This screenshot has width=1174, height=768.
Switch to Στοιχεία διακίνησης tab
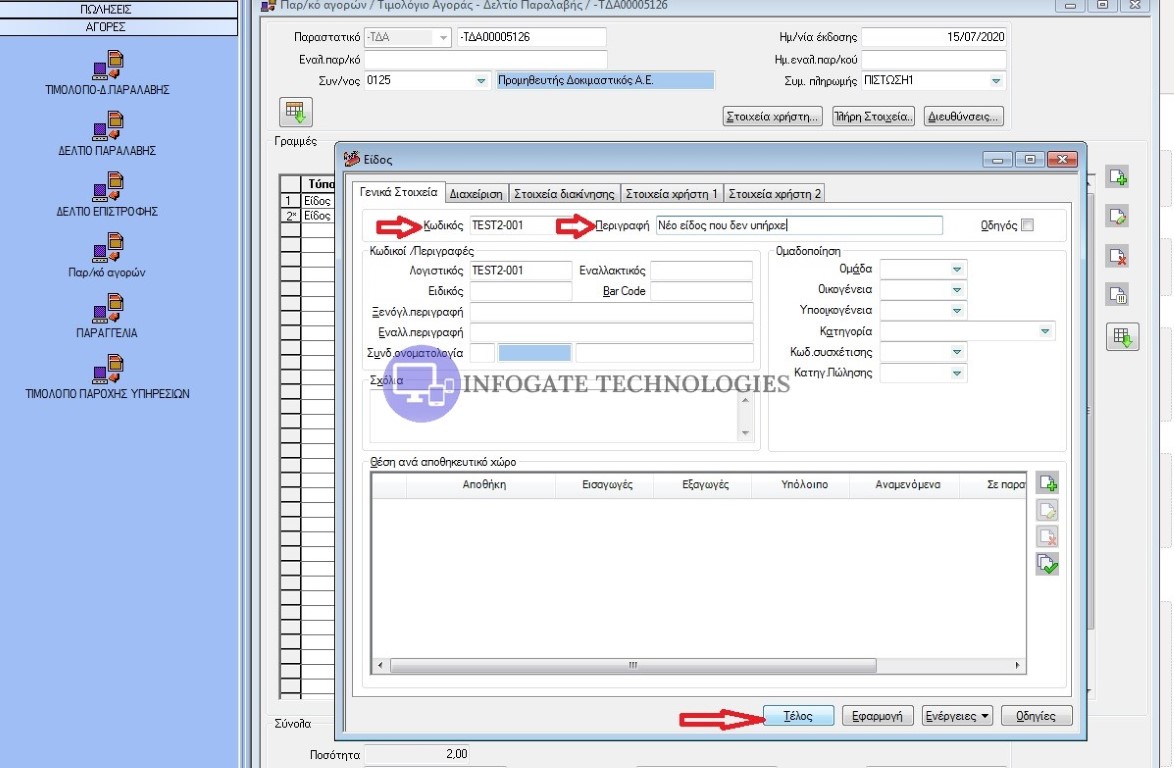[x=565, y=193]
